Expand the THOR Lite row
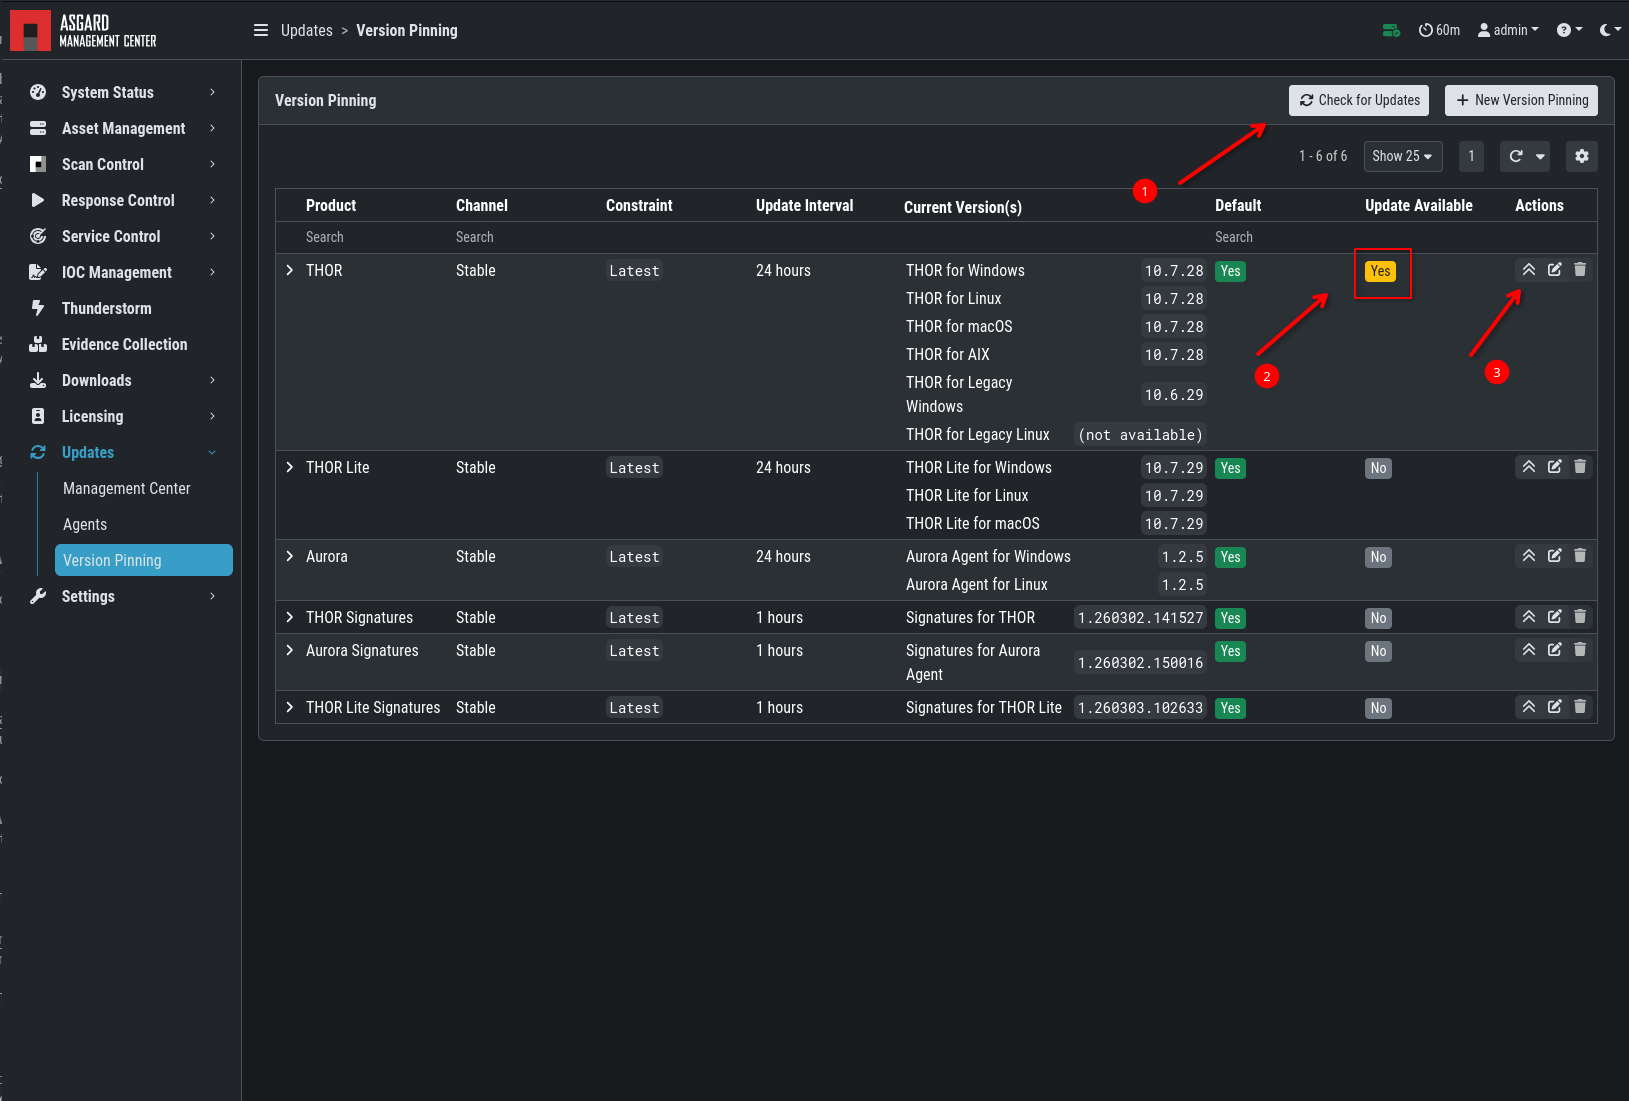The width and height of the screenshot is (1629, 1101). pyautogui.click(x=290, y=467)
